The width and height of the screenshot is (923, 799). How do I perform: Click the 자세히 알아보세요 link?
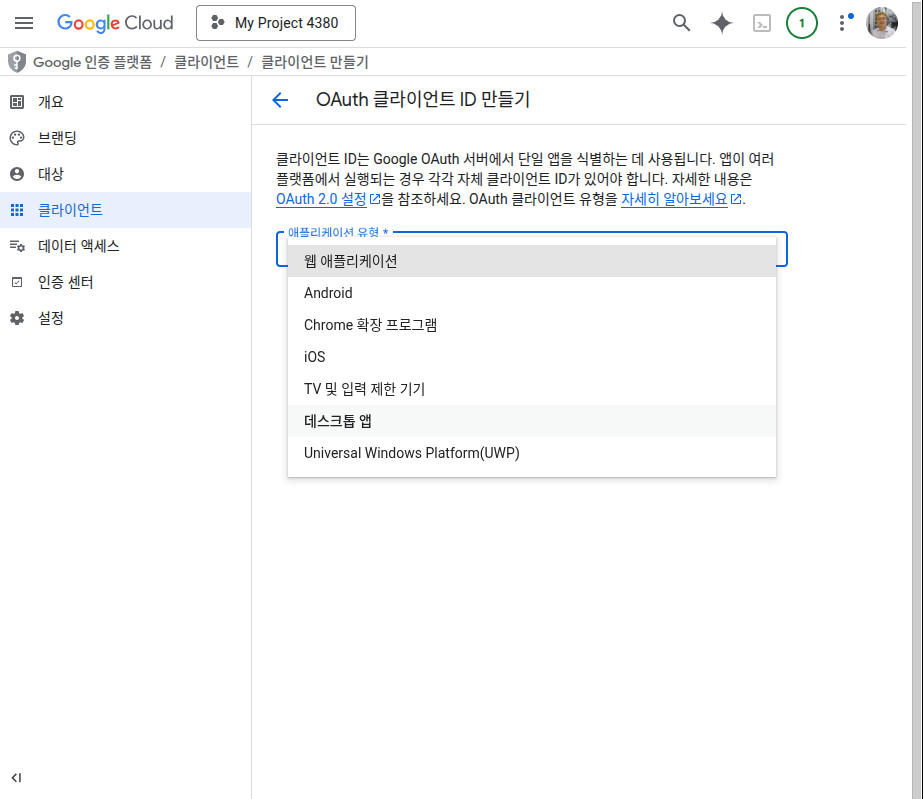coord(674,199)
